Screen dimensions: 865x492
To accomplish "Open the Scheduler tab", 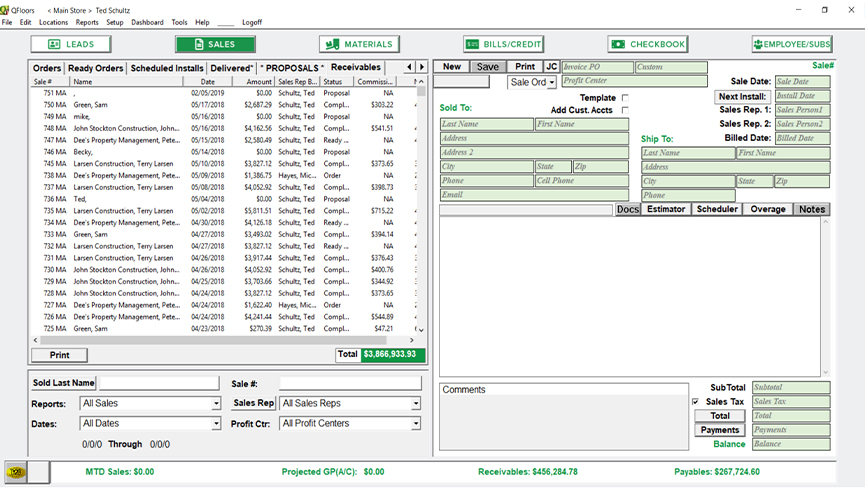I will click(717, 210).
